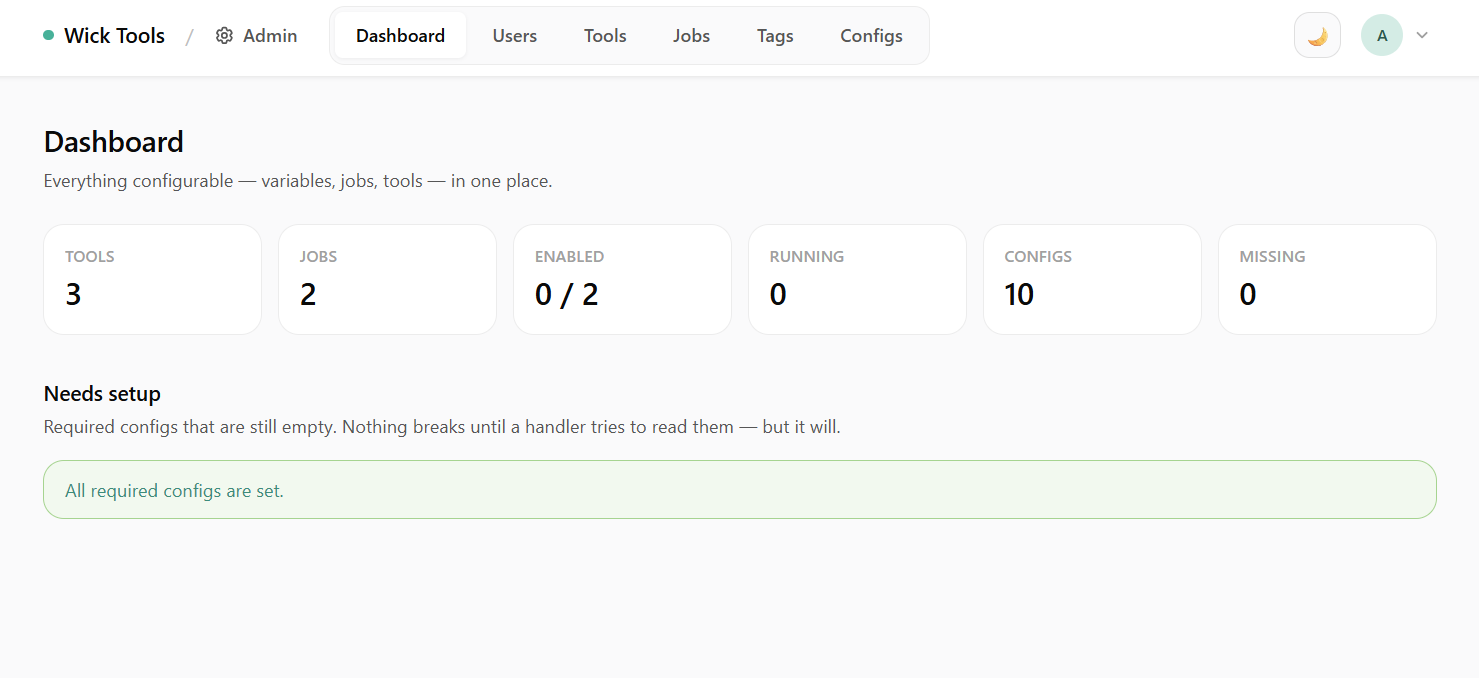Click the RUNNING counter card
1479x678 pixels.
point(857,279)
